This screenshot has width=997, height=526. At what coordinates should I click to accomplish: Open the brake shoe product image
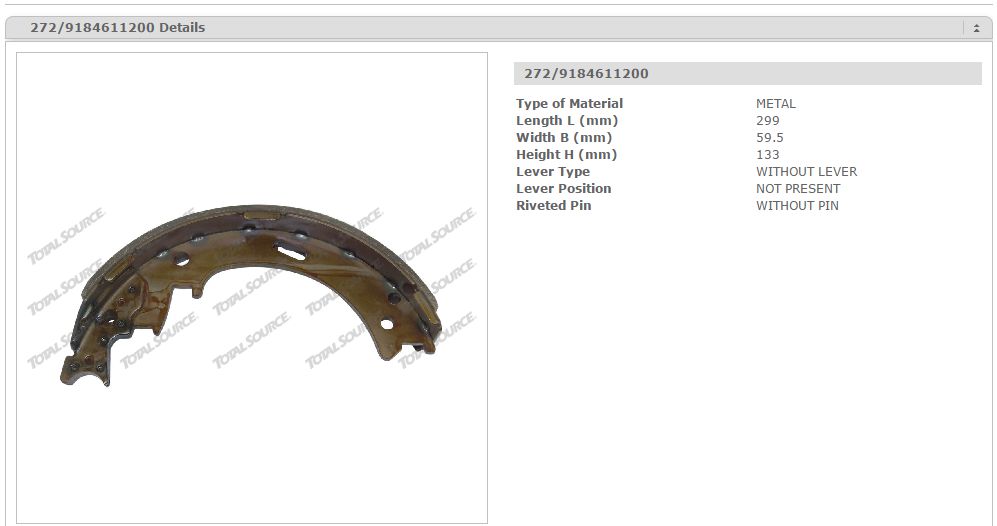pos(252,290)
